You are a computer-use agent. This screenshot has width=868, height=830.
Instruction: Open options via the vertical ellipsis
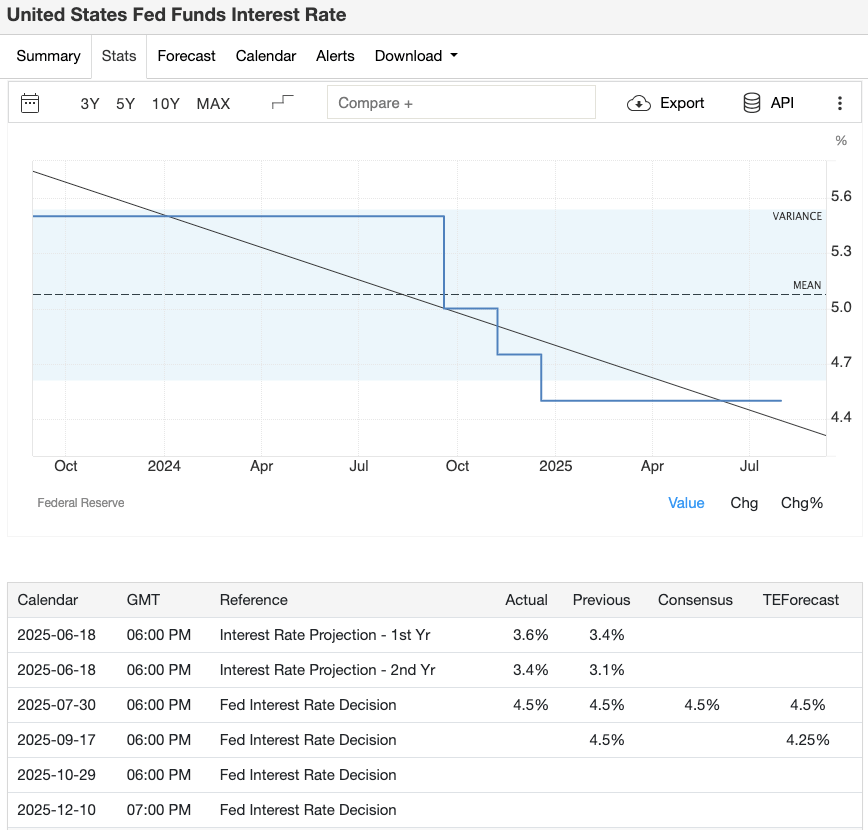click(x=840, y=103)
